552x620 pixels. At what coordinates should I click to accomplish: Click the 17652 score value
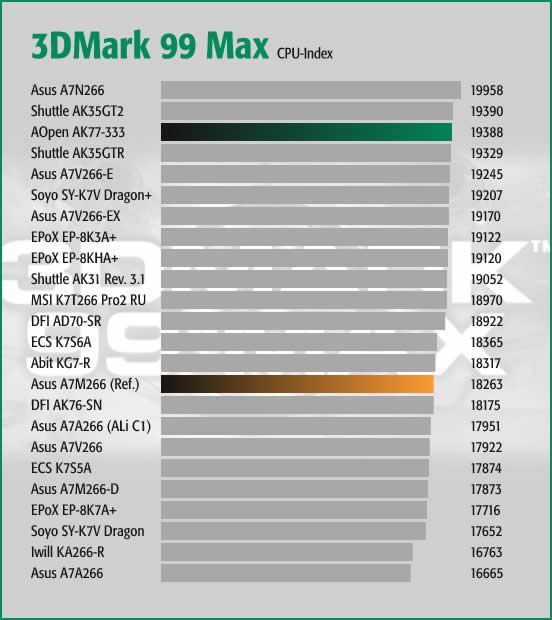486,531
